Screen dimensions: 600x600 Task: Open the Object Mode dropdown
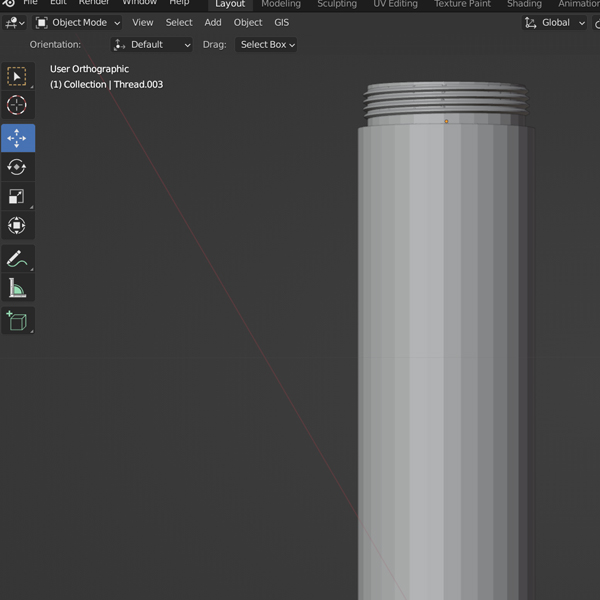[78, 22]
